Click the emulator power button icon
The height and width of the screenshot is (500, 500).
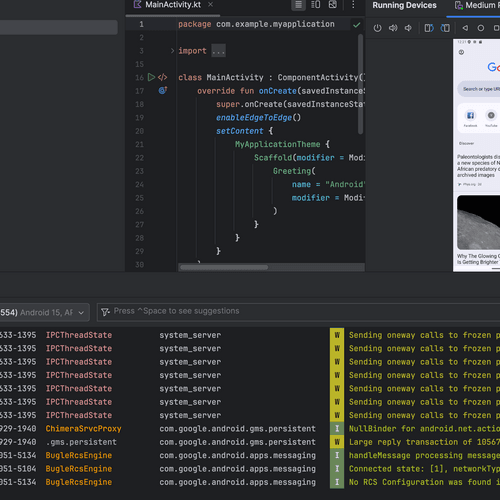point(377,28)
